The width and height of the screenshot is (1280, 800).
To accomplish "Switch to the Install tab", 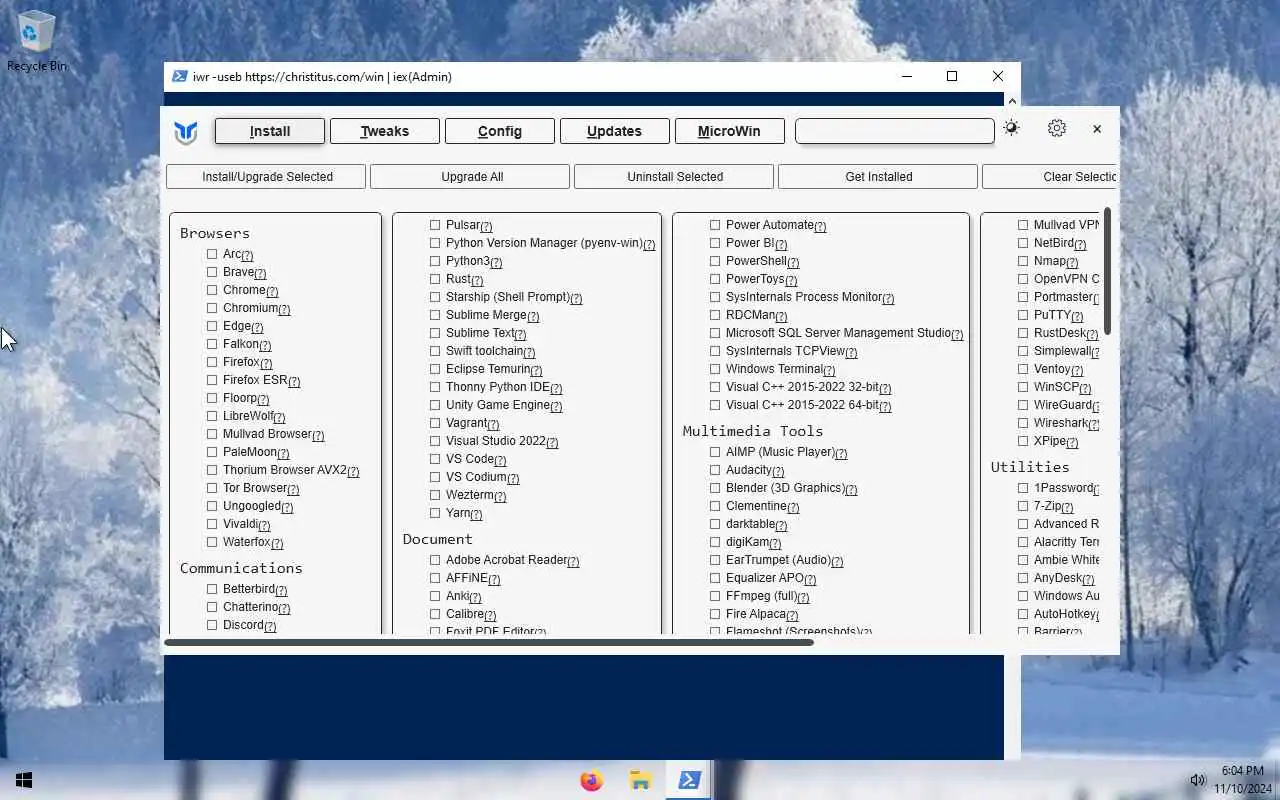I will click(270, 131).
